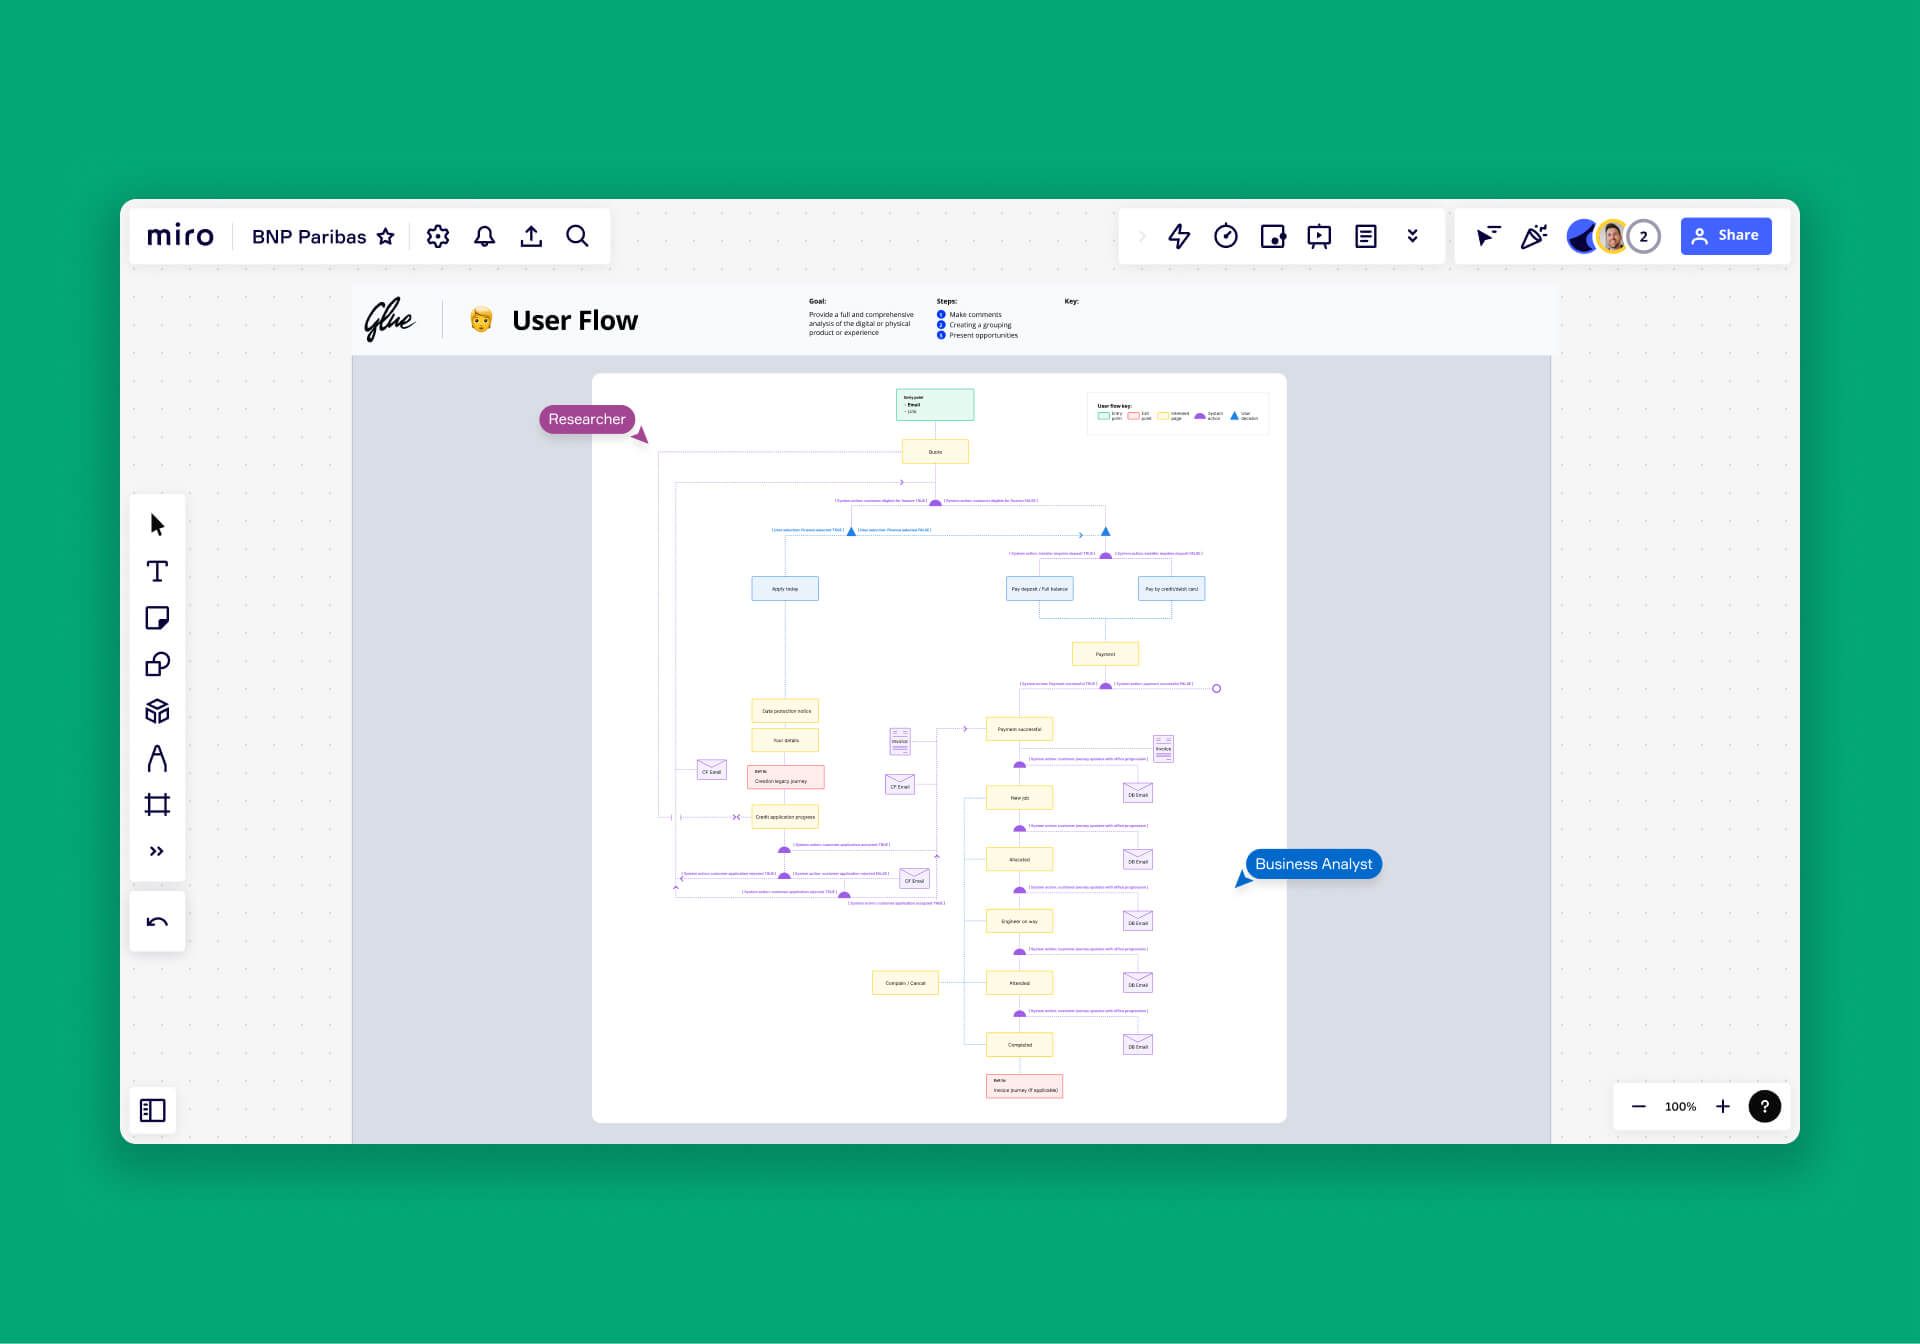
Task: Star the BNP Paribas board
Action: pyautogui.click(x=386, y=237)
